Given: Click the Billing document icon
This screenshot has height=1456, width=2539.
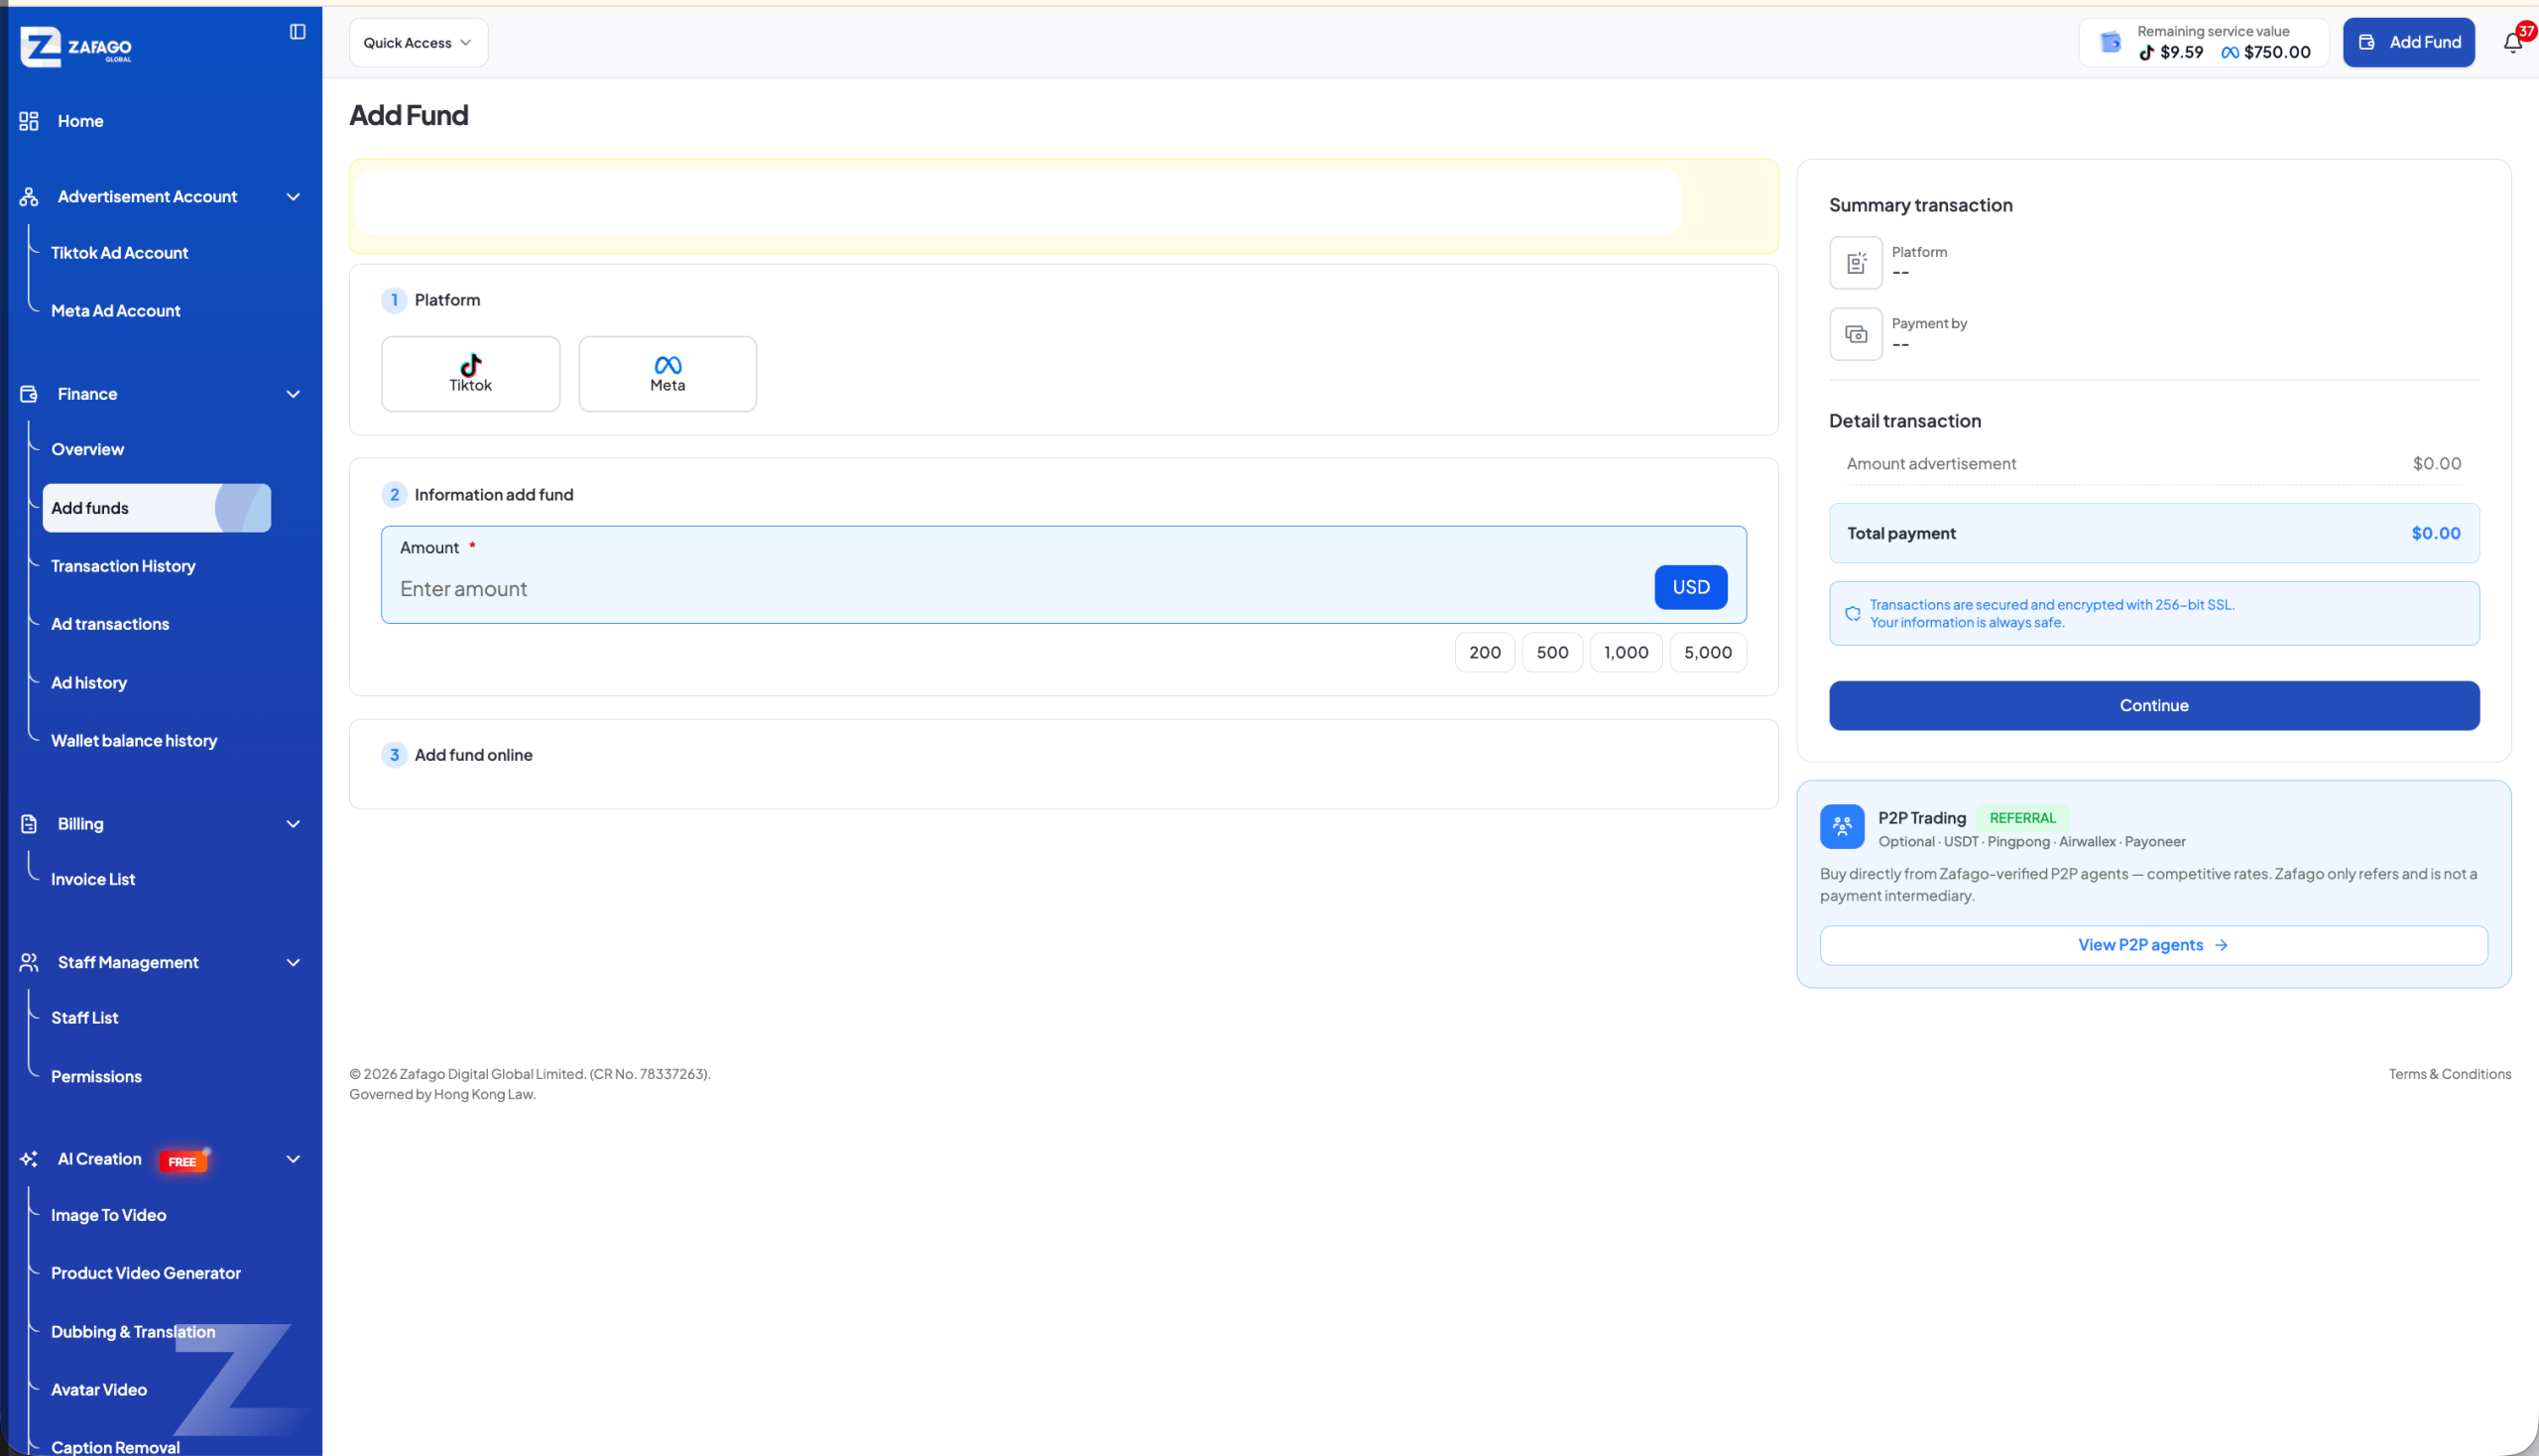Looking at the screenshot, I should click(29, 824).
